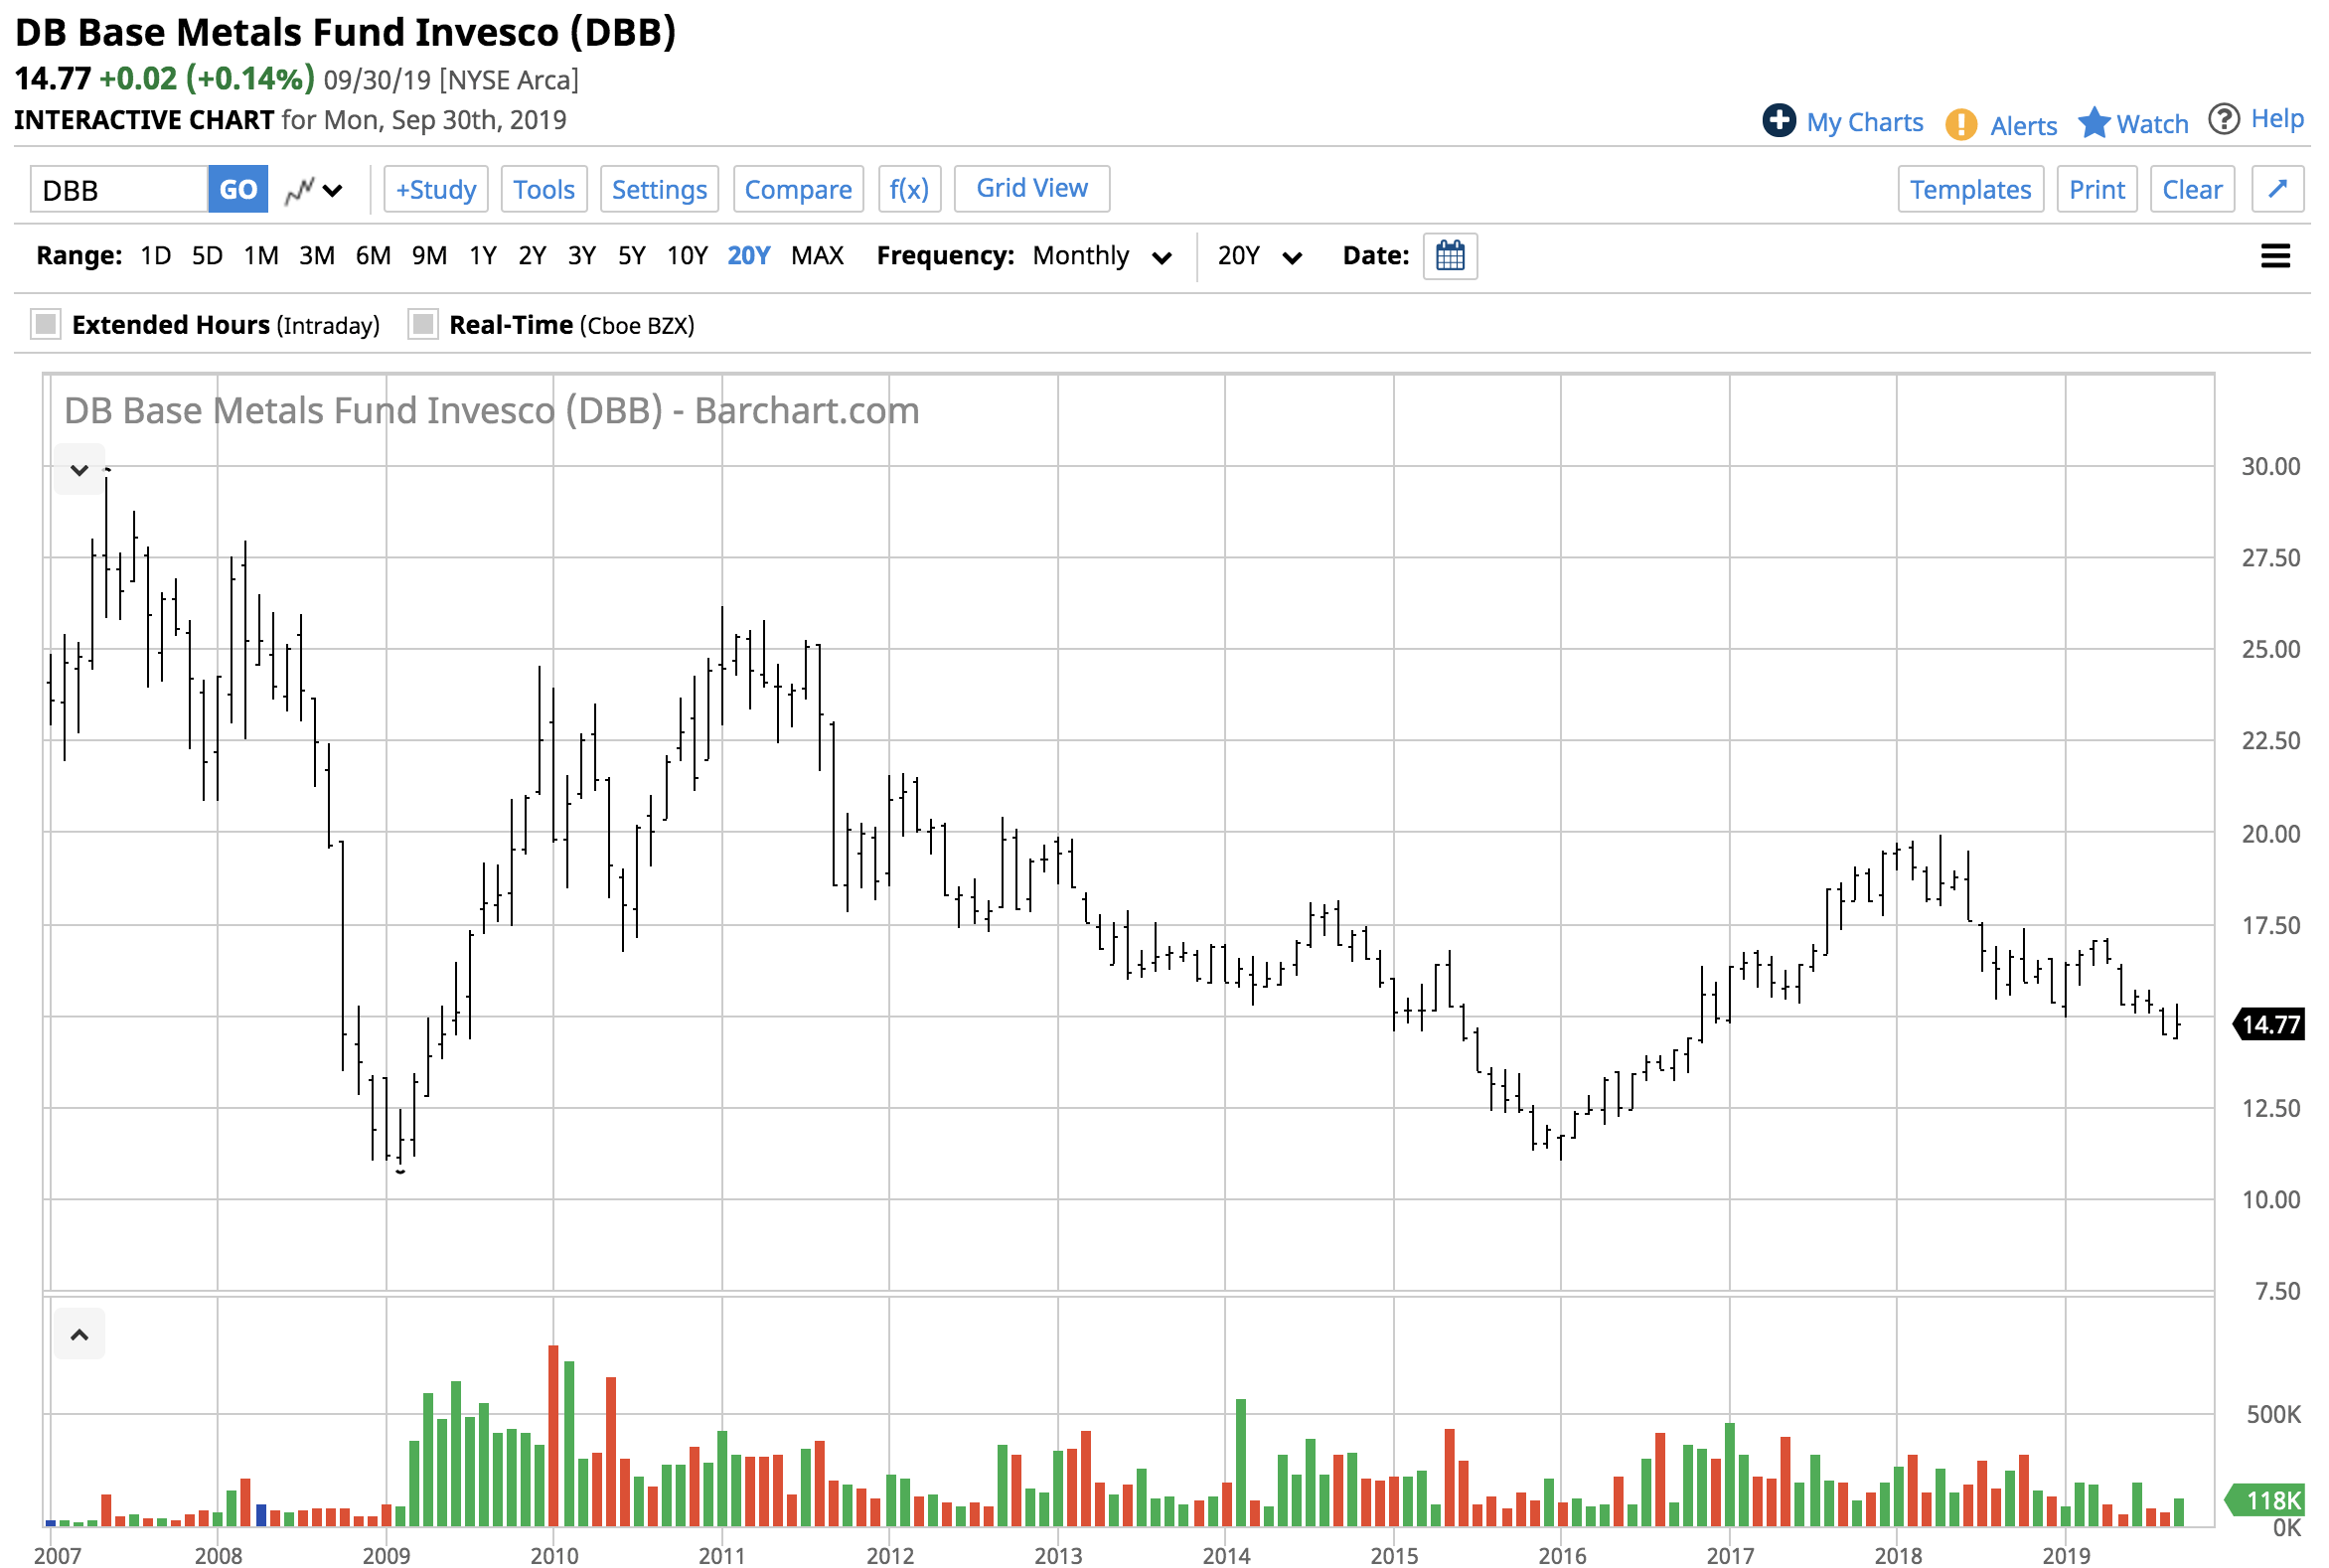The image size is (2329, 1568).
Task: Select the MAX range
Action: 817,256
